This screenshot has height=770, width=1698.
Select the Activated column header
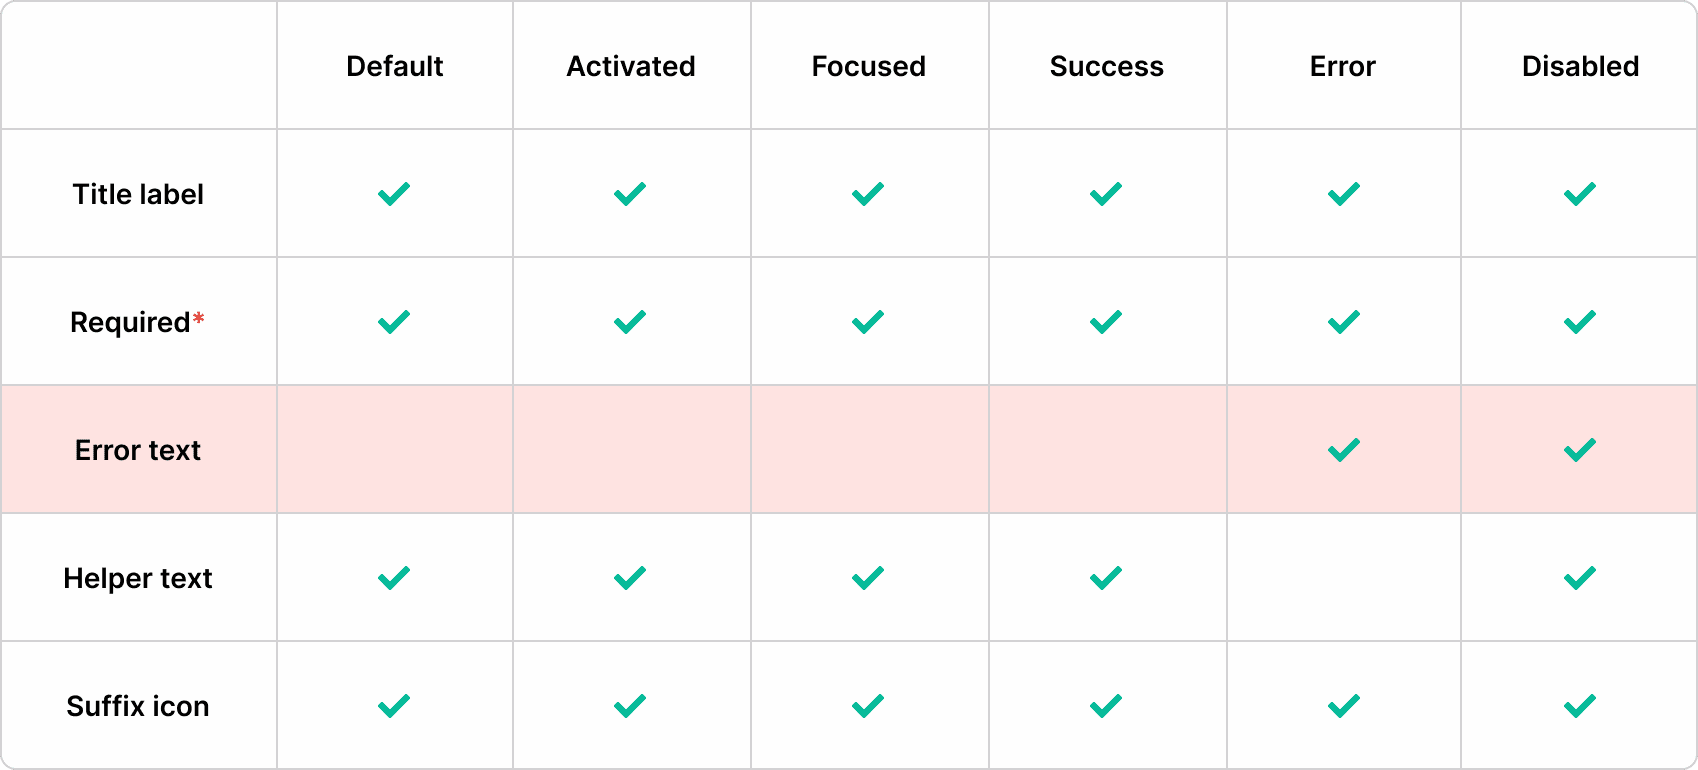631,66
